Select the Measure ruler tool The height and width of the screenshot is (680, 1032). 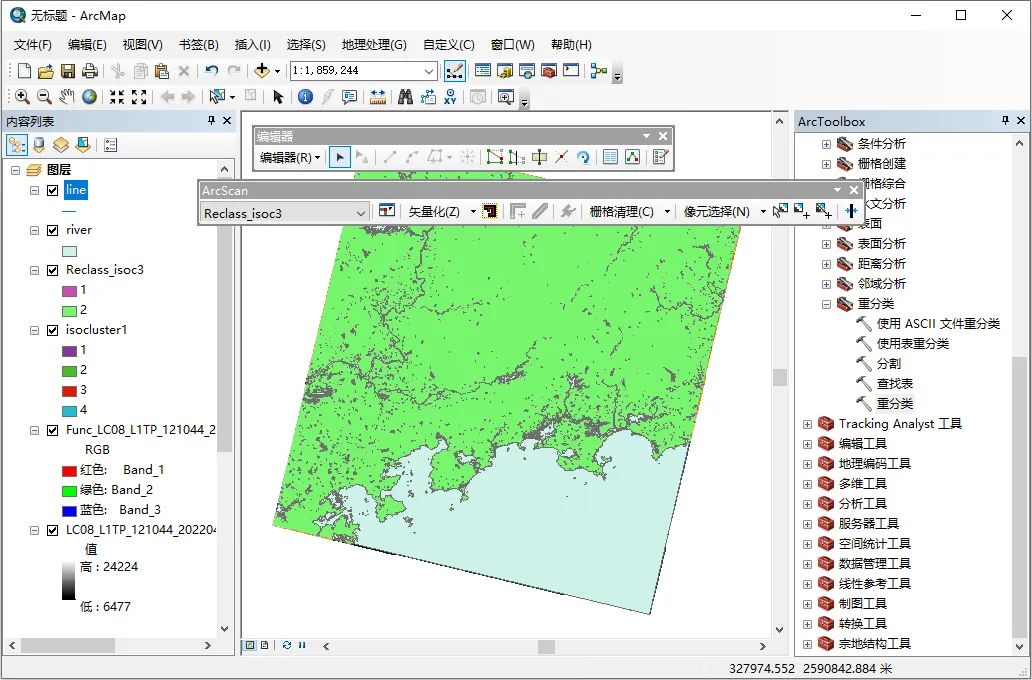click(x=378, y=97)
